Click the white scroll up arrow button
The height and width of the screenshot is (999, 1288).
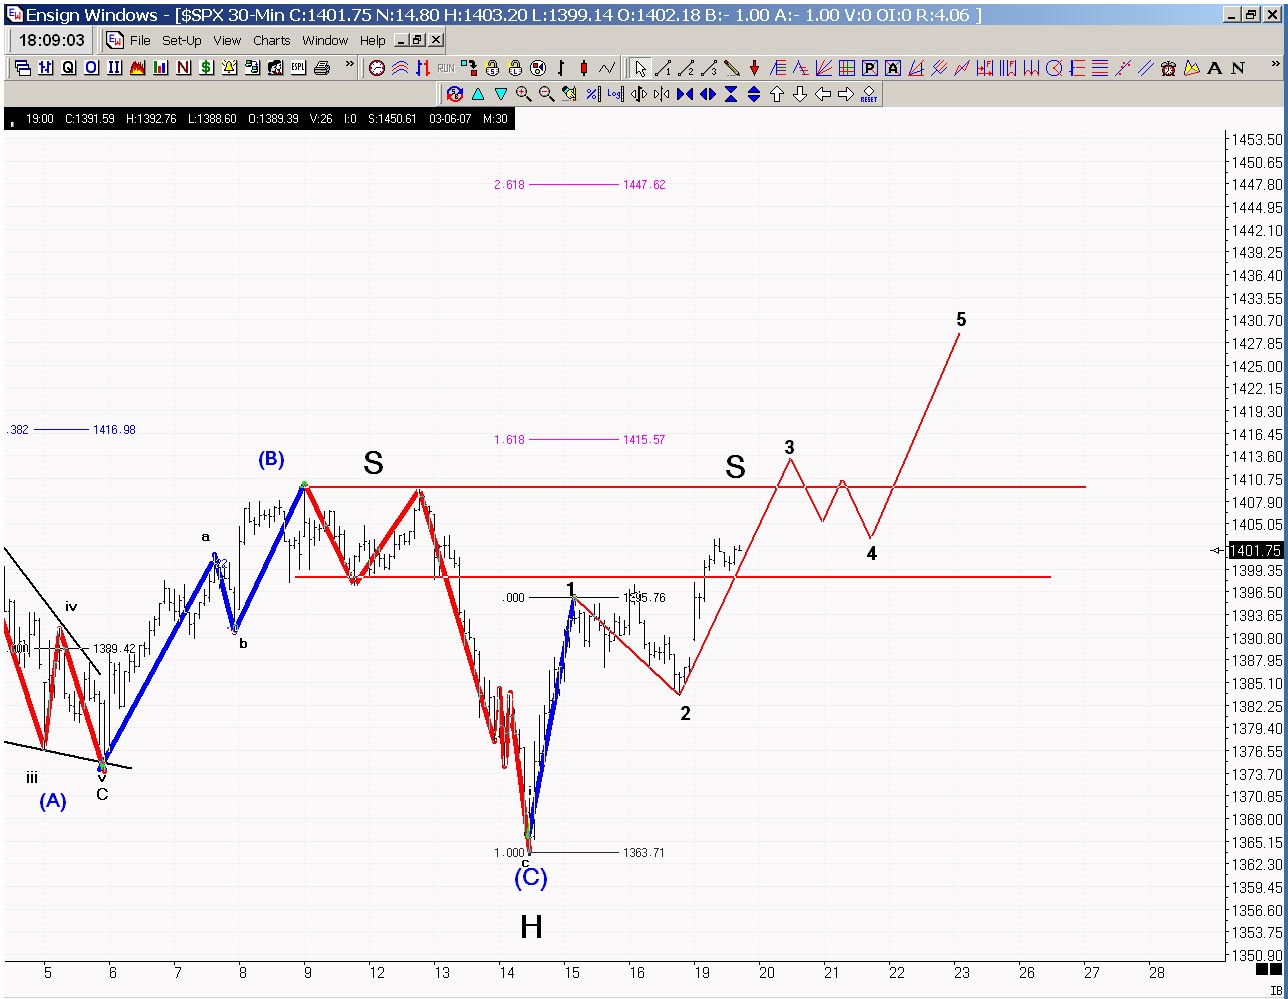point(776,94)
